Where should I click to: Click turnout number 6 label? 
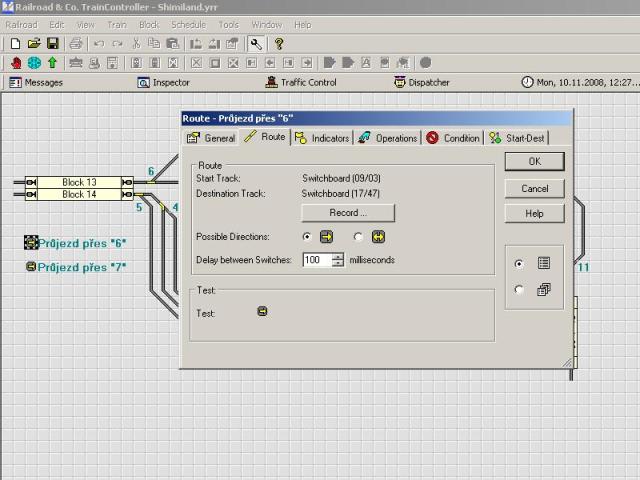pyautogui.click(x=151, y=171)
